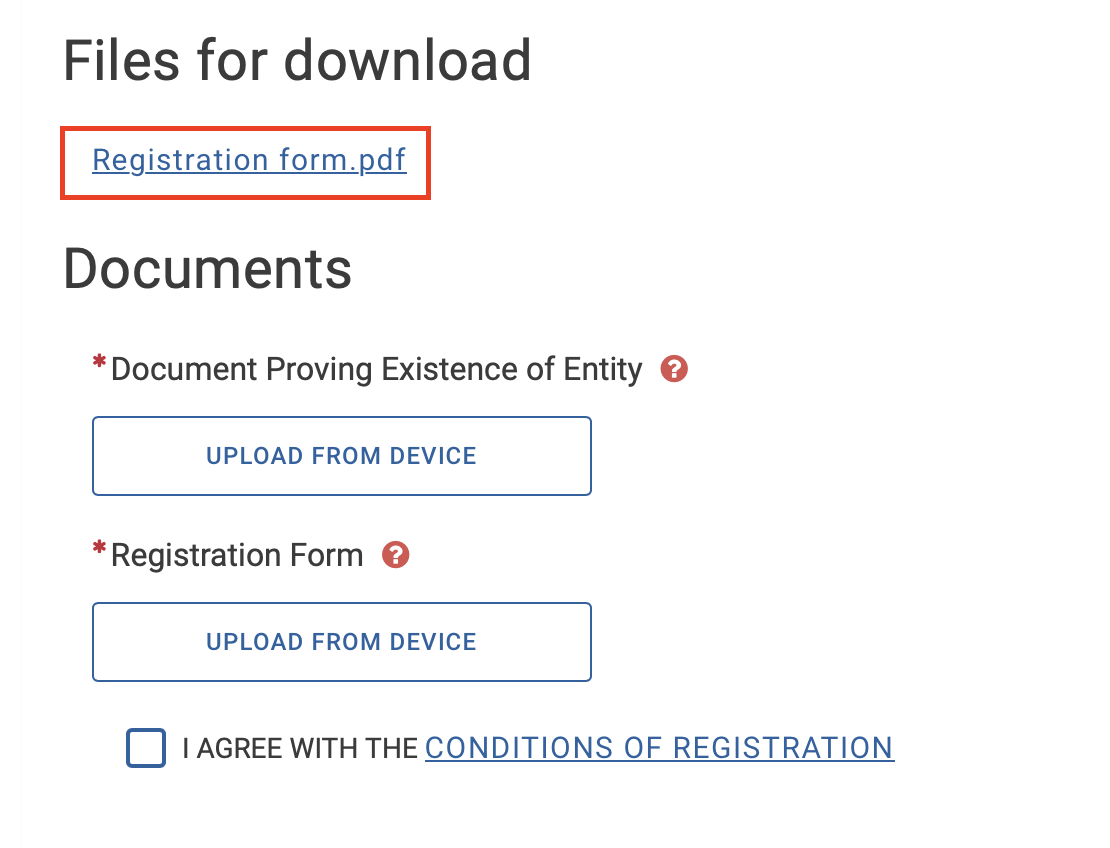This screenshot has height=848, width=1110.
Task: Click the Registration Form field label text
Action: (x=237, y=555)
